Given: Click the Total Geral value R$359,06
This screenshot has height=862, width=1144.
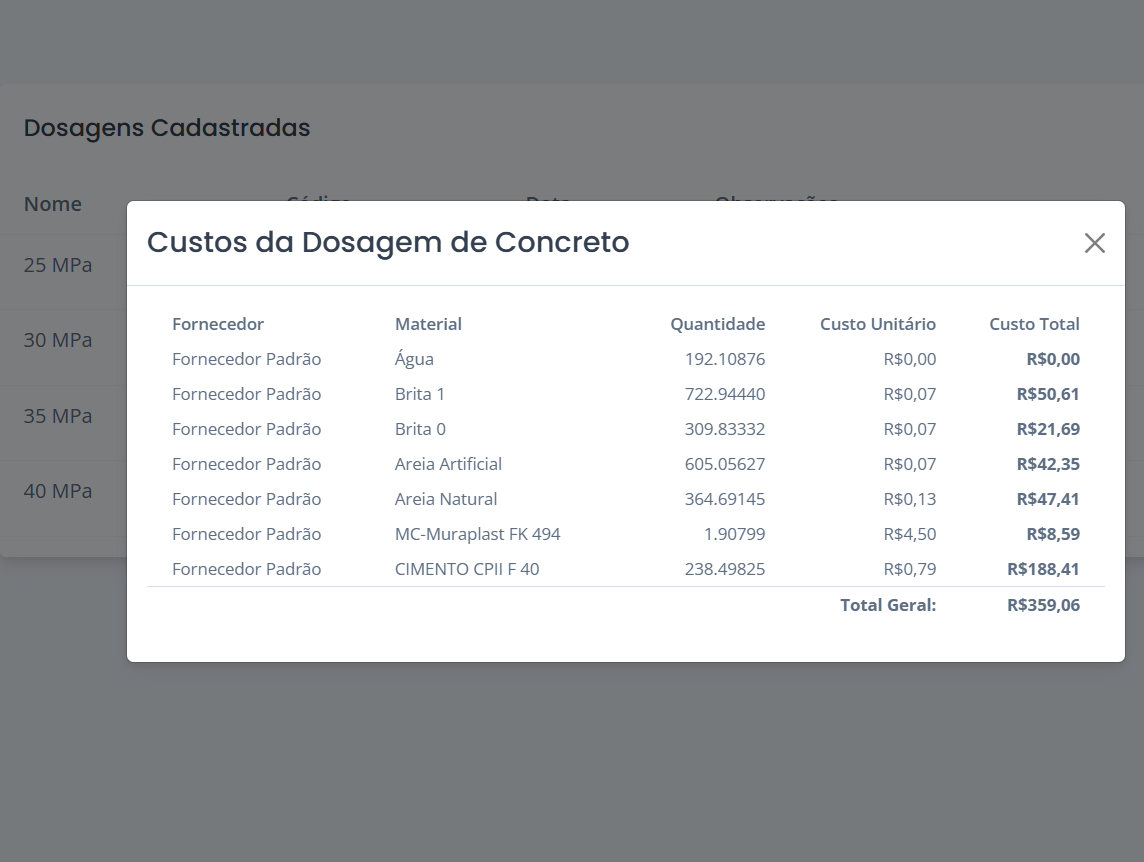Looking at the screenshot, I should tap(1043, 605).
